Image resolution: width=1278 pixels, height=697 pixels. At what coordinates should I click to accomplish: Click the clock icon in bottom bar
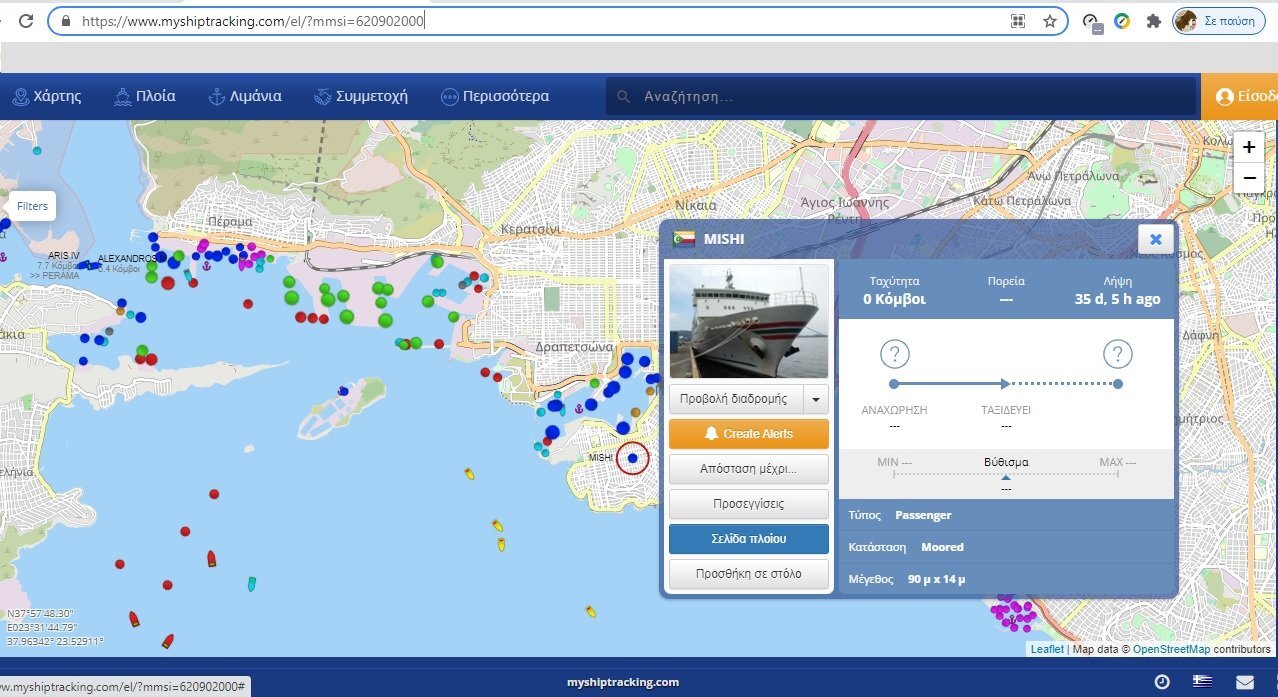1162,682
